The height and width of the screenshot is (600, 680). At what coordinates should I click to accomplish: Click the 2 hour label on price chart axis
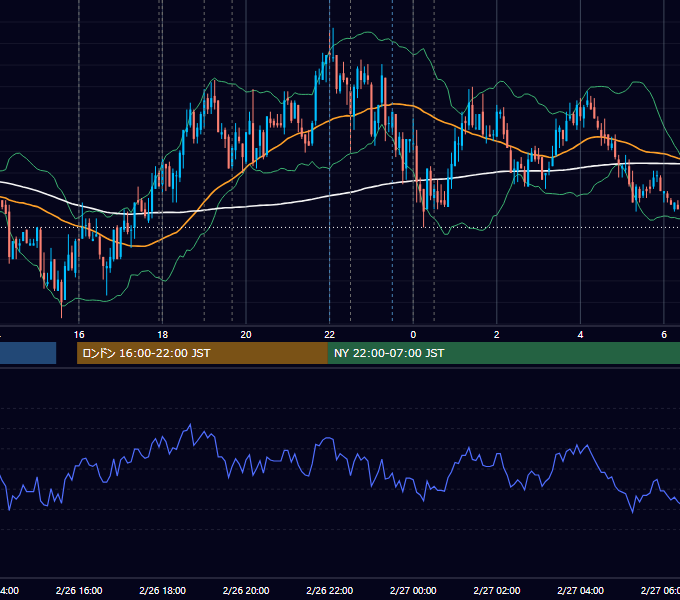coord(497,335)
